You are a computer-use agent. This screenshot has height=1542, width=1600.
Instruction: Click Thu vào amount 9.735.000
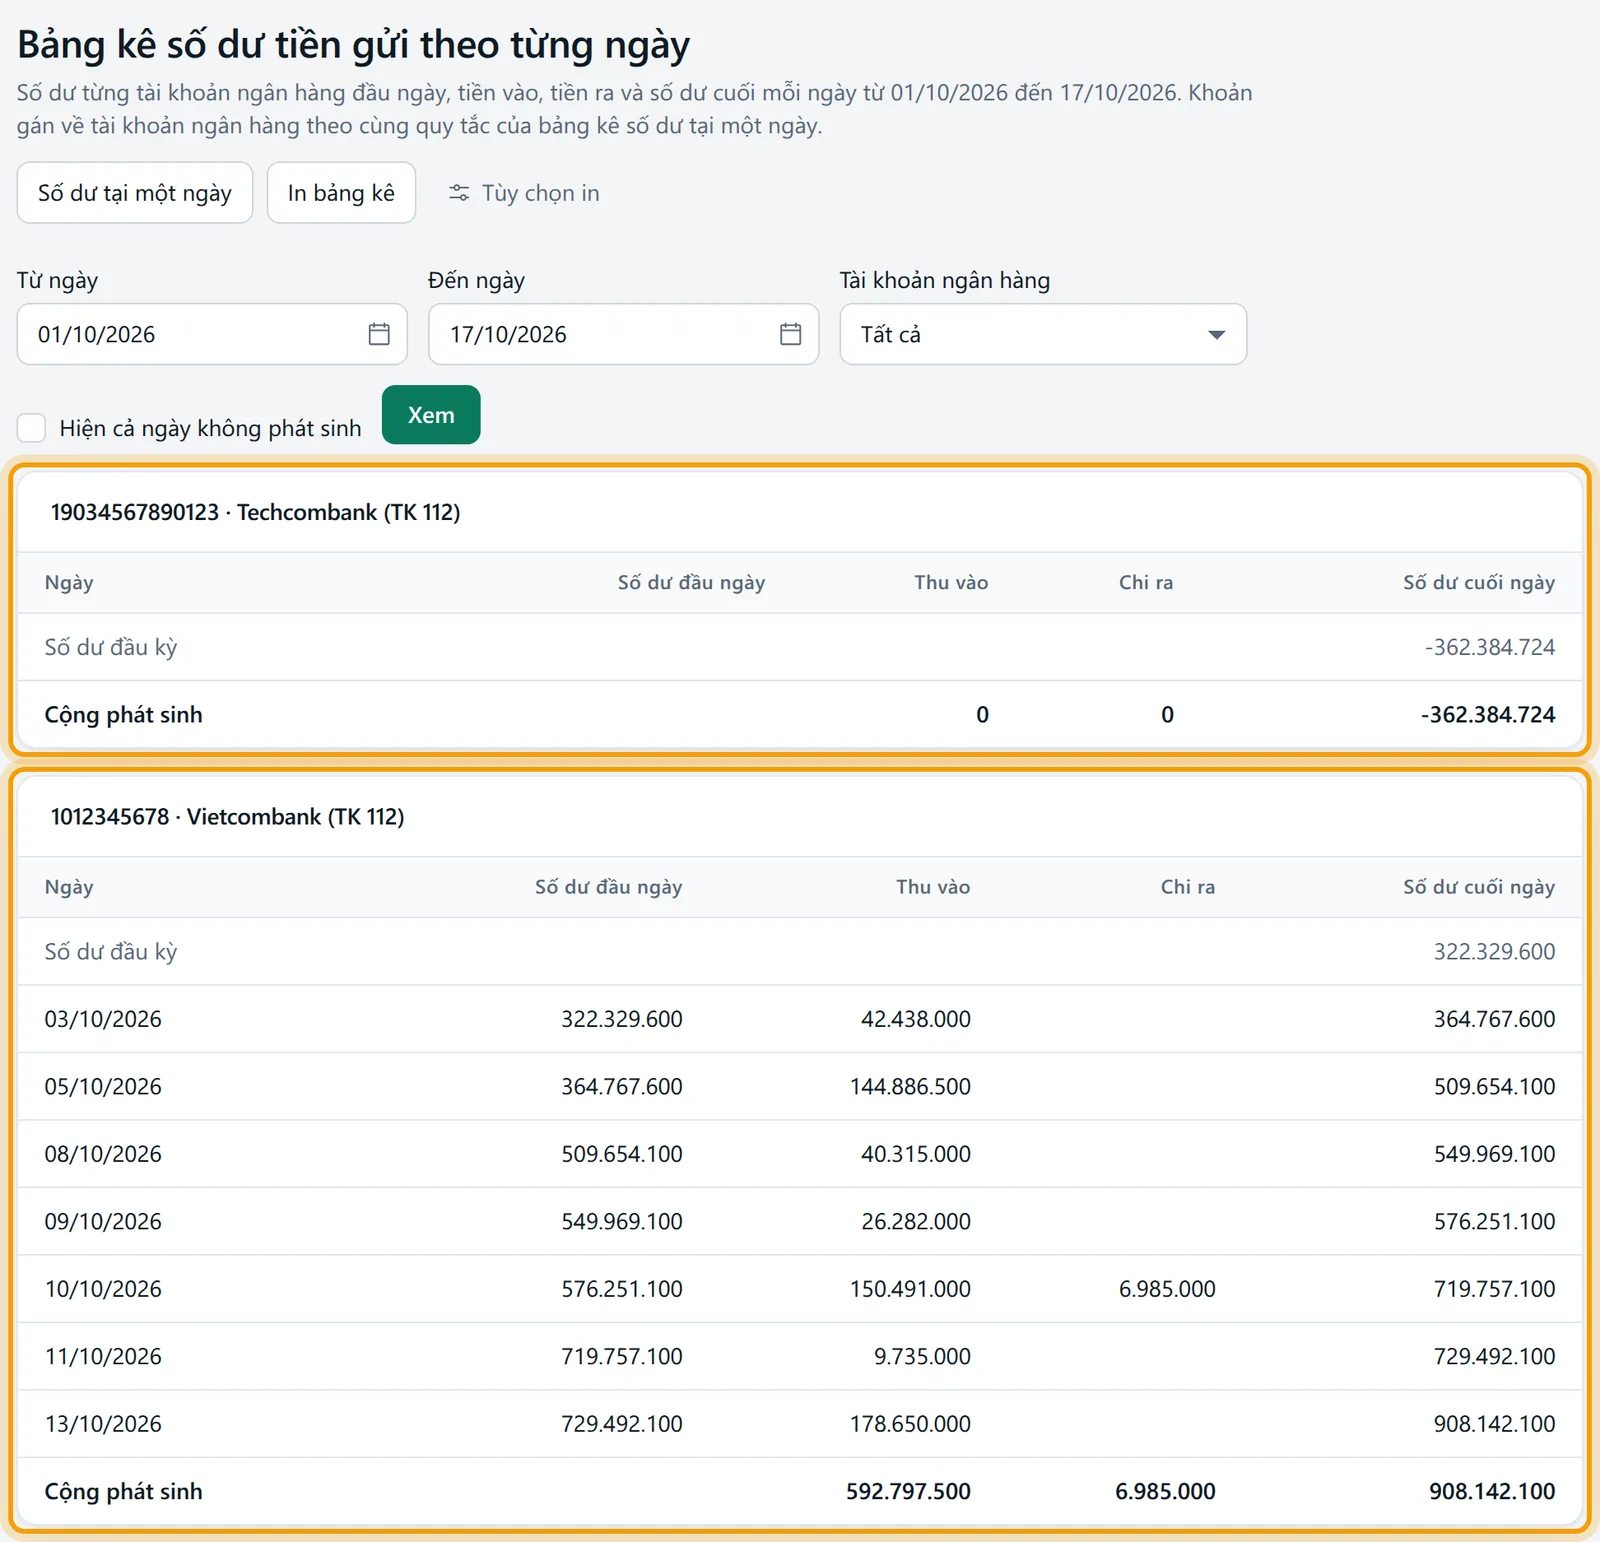pyautogui.click(x=922, y=1357)
